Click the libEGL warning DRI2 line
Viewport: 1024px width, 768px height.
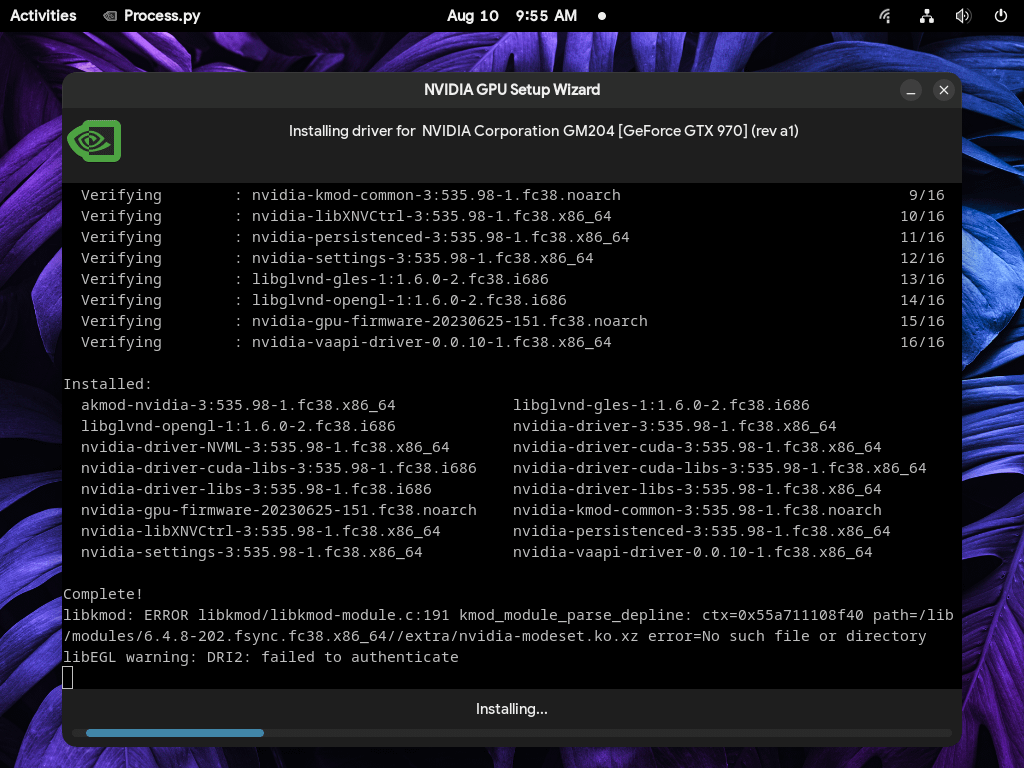pyautogui.click(x=261, y=657)
